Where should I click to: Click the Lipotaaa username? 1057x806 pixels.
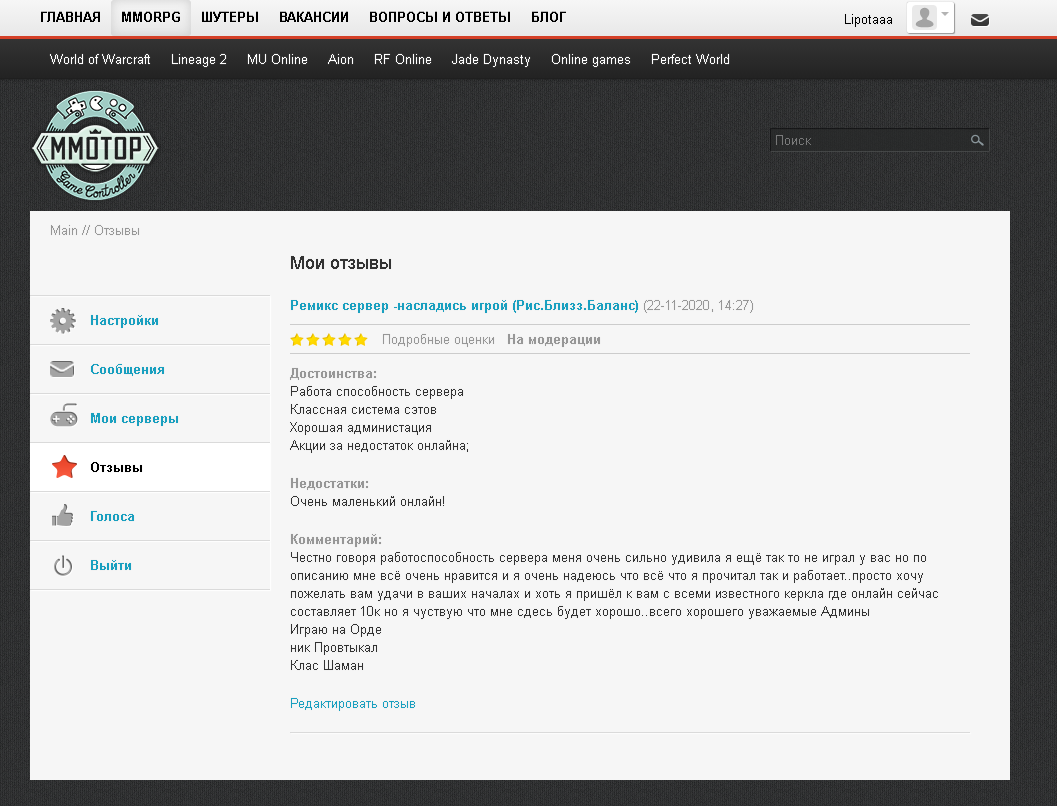[x=868, y=19]
